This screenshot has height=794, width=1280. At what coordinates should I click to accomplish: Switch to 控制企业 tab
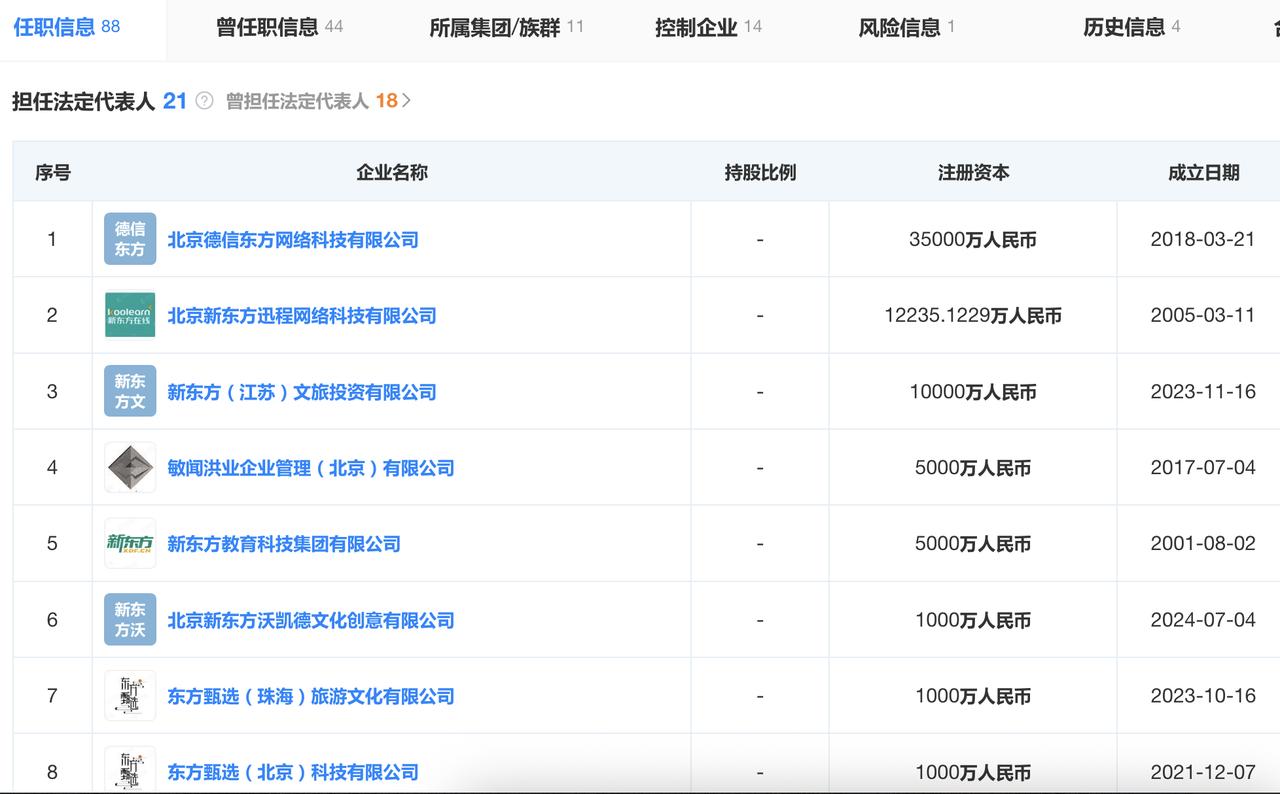pos(708,27)
